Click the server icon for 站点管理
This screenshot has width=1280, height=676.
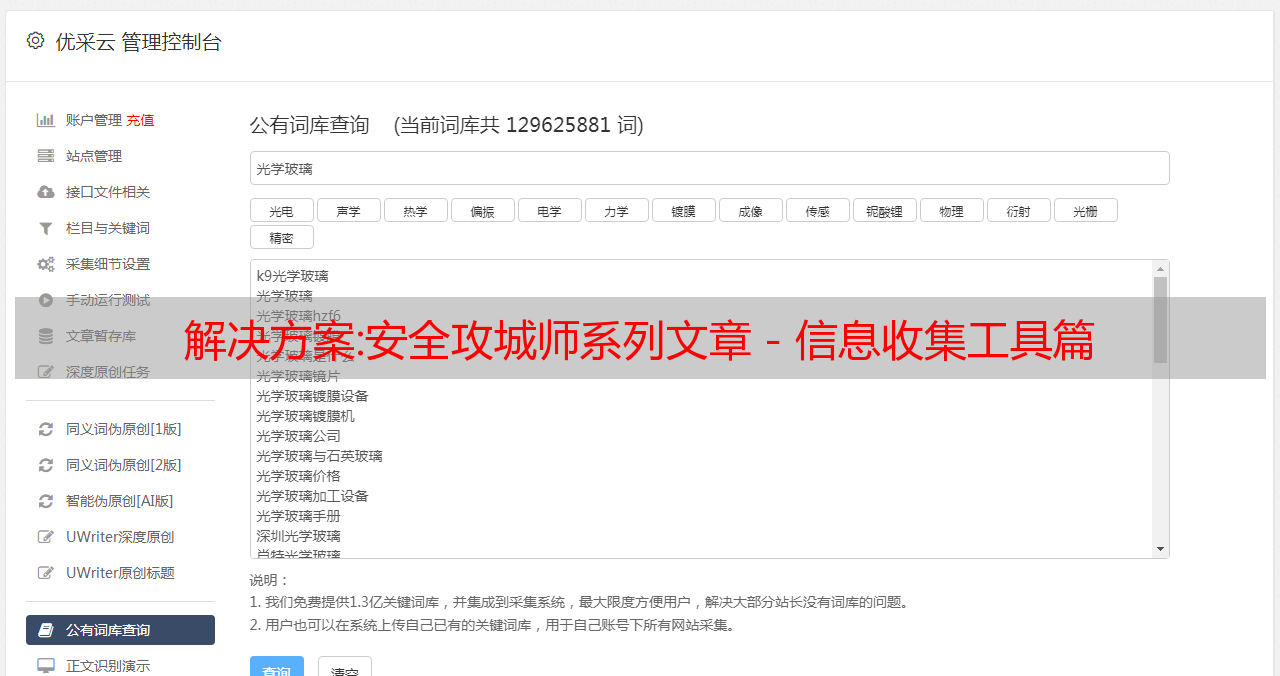click(46, 156)
